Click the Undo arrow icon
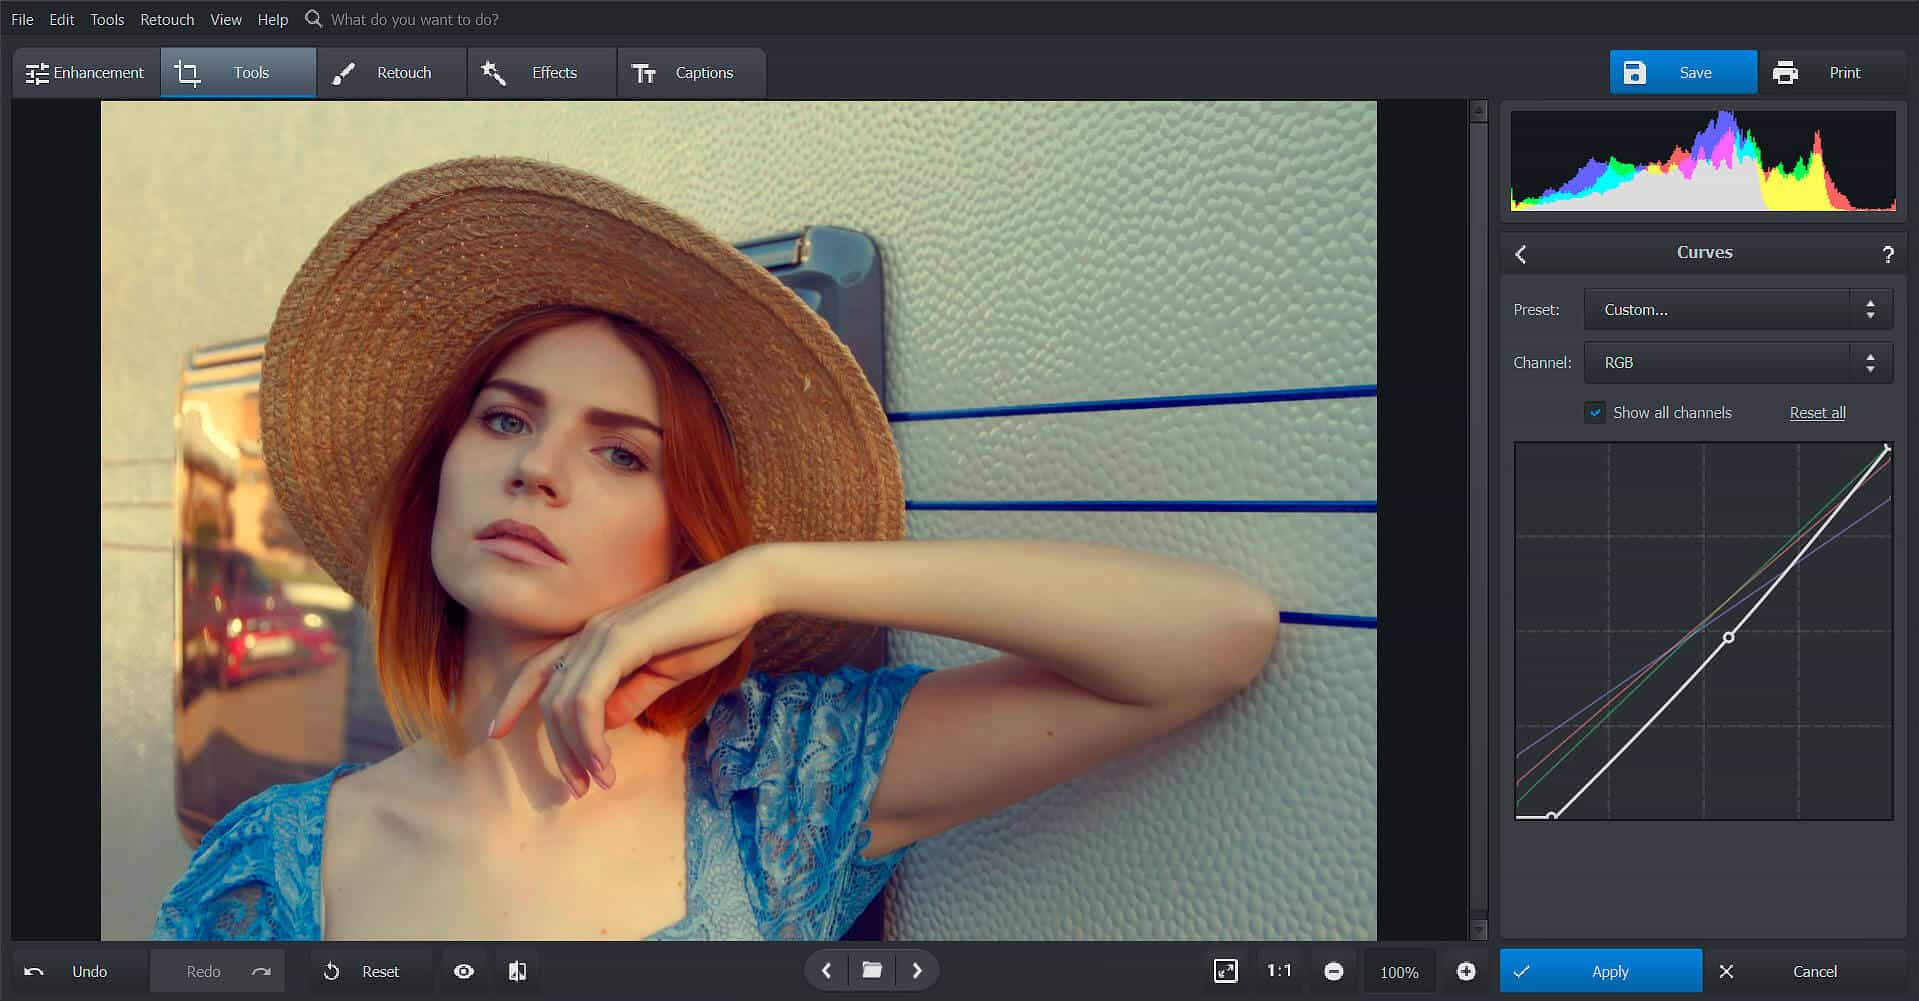 pos(35,970)
